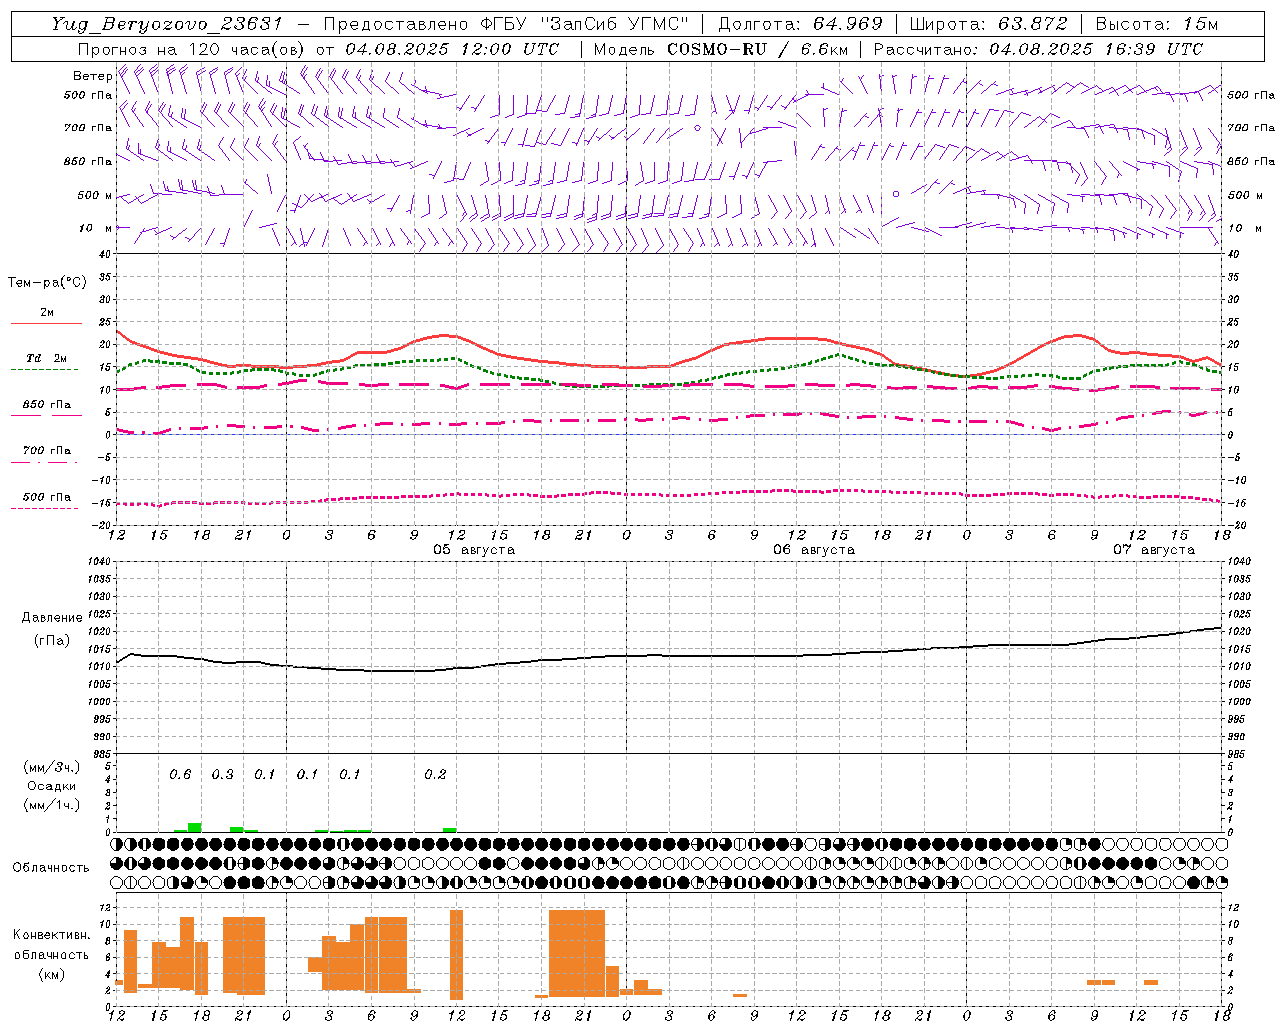Select the Td 2м dew point legend entry
Screen dimensions: 1280x1024
[47, 358]
